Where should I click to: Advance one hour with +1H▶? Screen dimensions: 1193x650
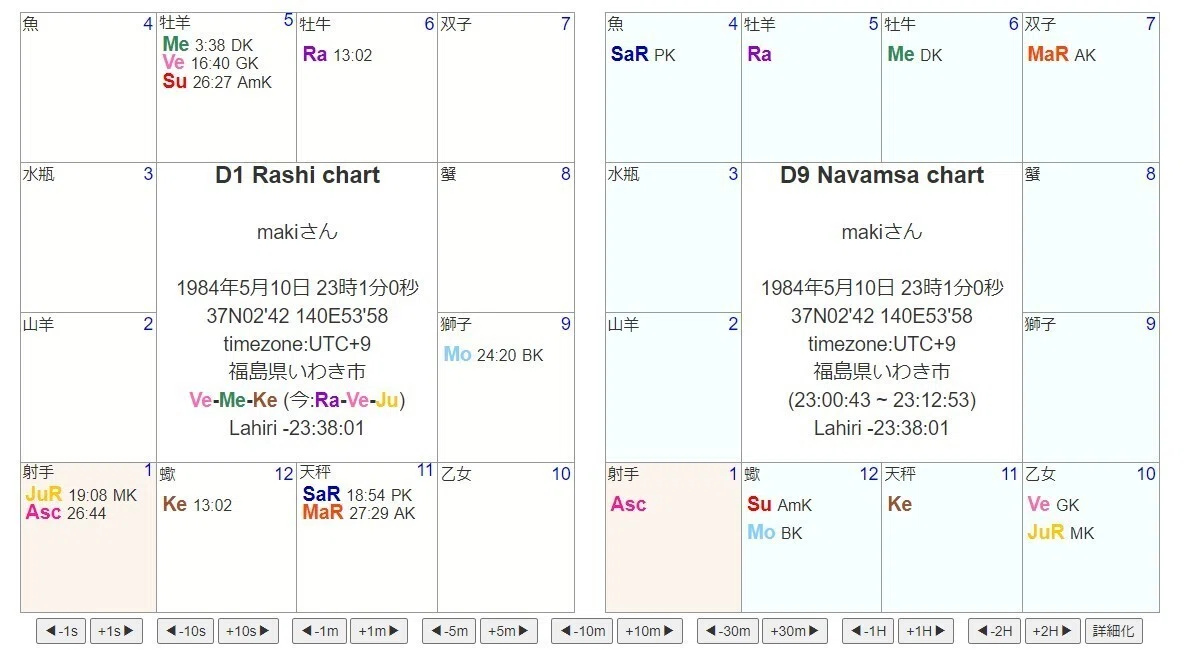(925, 631)
